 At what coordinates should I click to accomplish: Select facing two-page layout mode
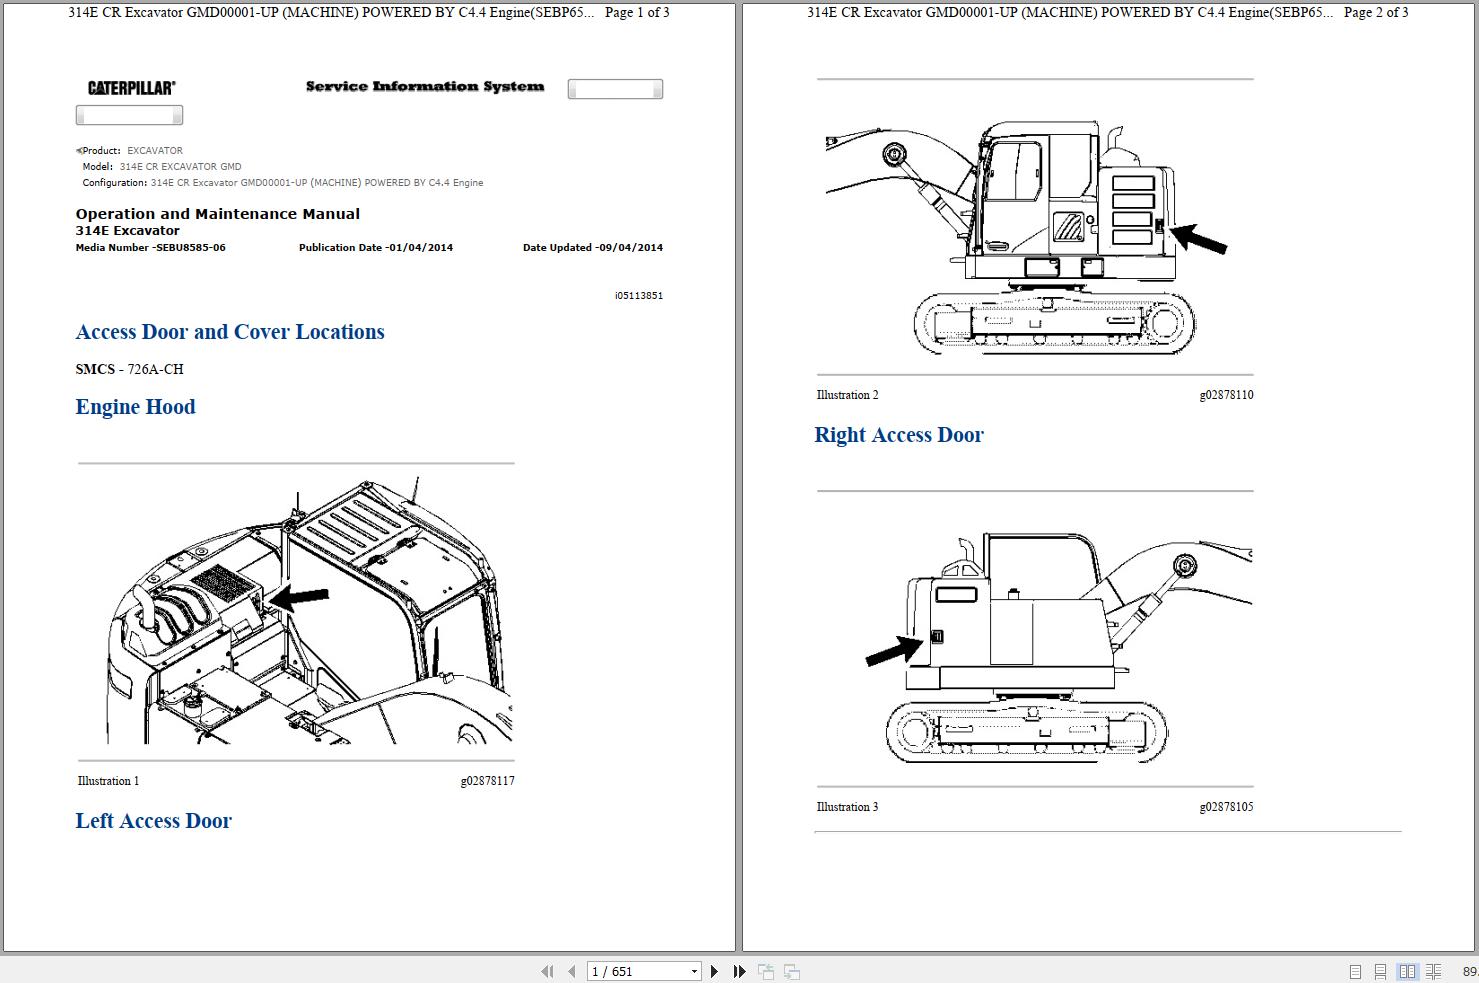[1408, 971]
